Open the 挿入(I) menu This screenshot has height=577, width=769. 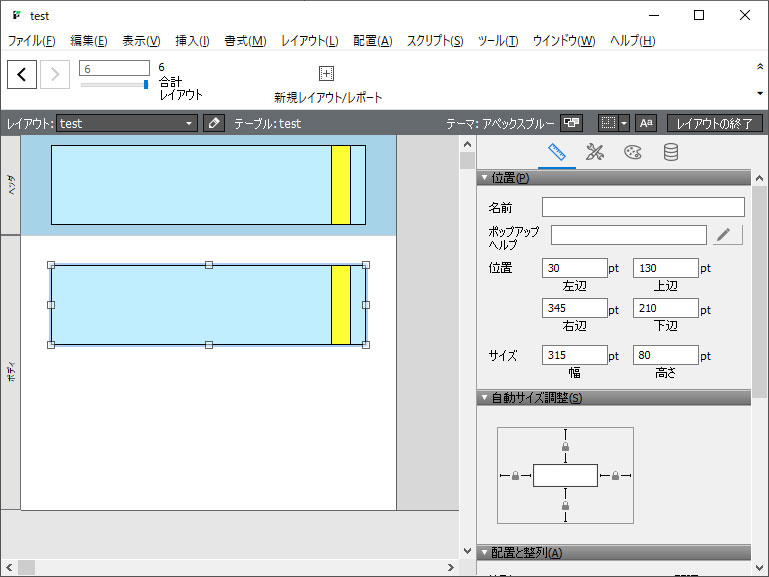(192, 41)
